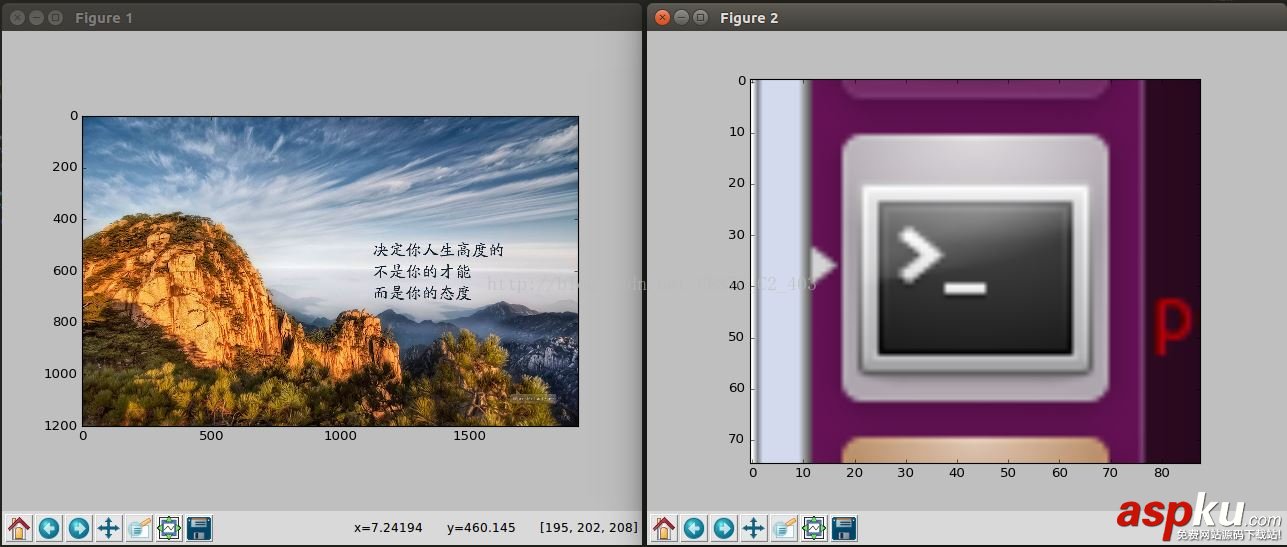The height and width of the screenshot is (547, 1287).
Task: Click Home icon in Figure 1 toolbar
Action: coord(19,528)
